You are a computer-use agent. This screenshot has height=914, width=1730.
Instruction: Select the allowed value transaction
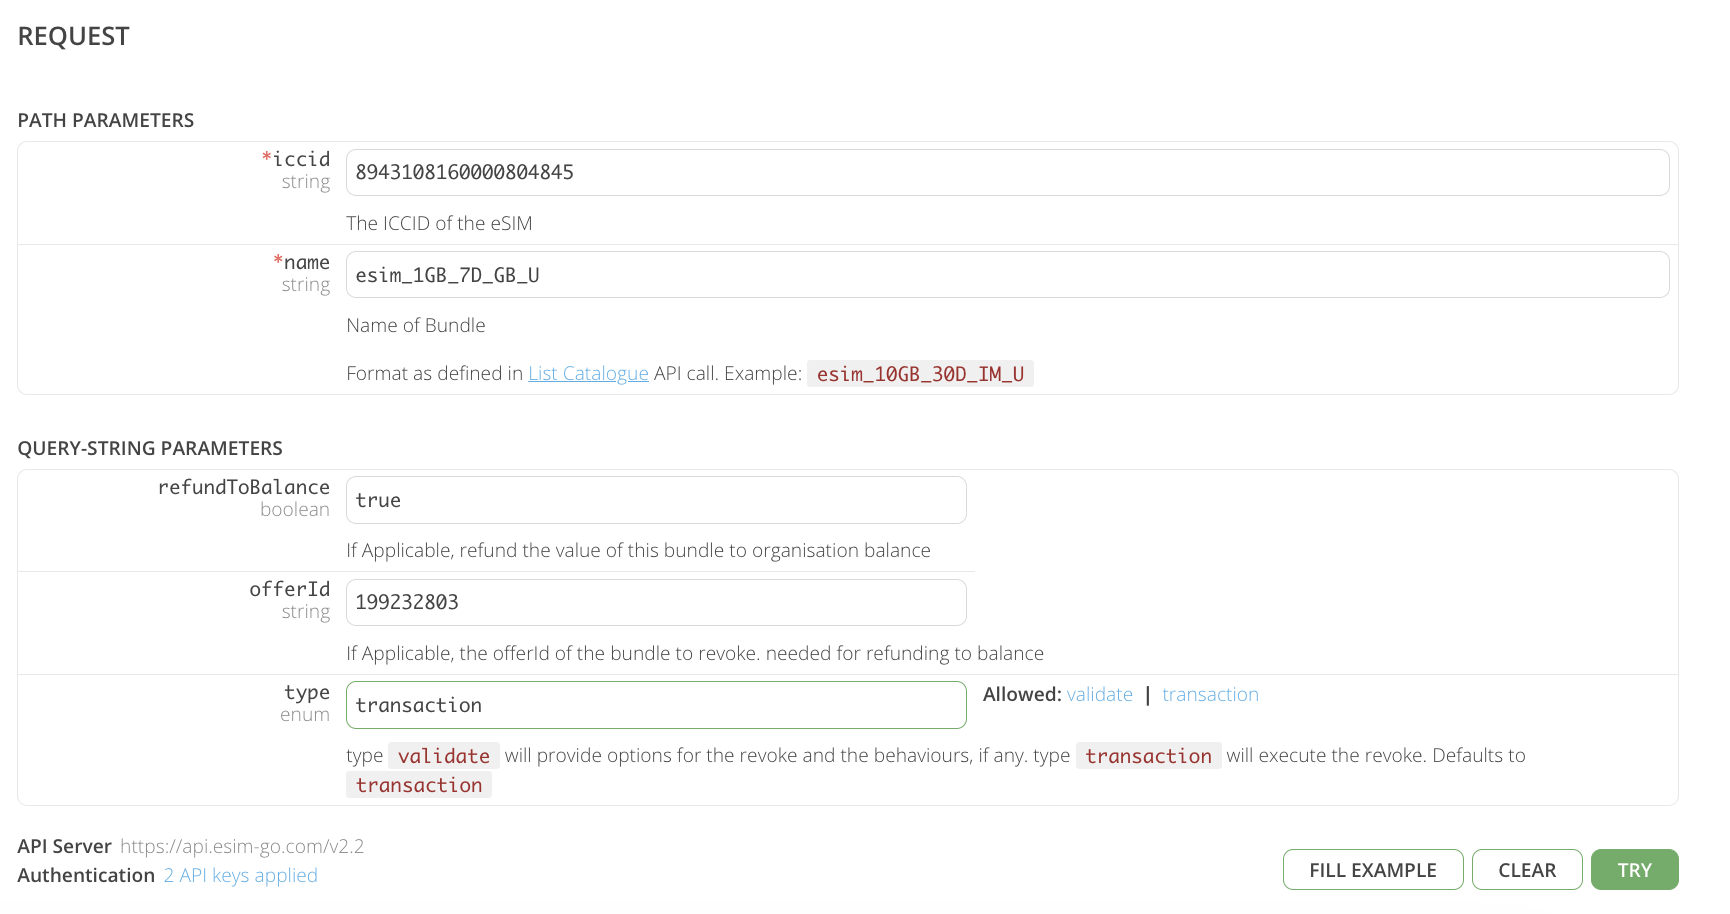1210,694
